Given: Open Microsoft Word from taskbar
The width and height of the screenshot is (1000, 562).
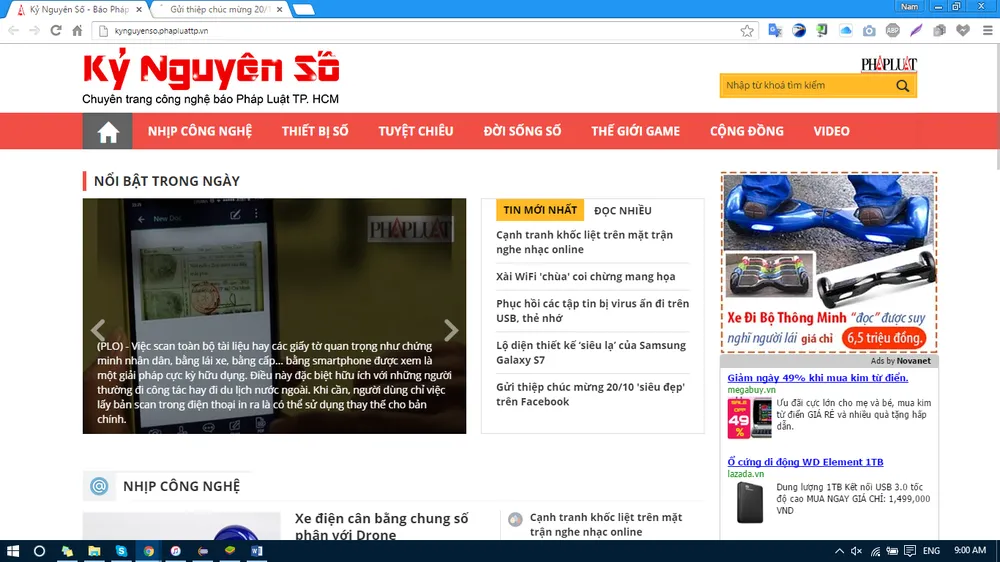Looking at the screenshot, I should click(x=256, y=551).
